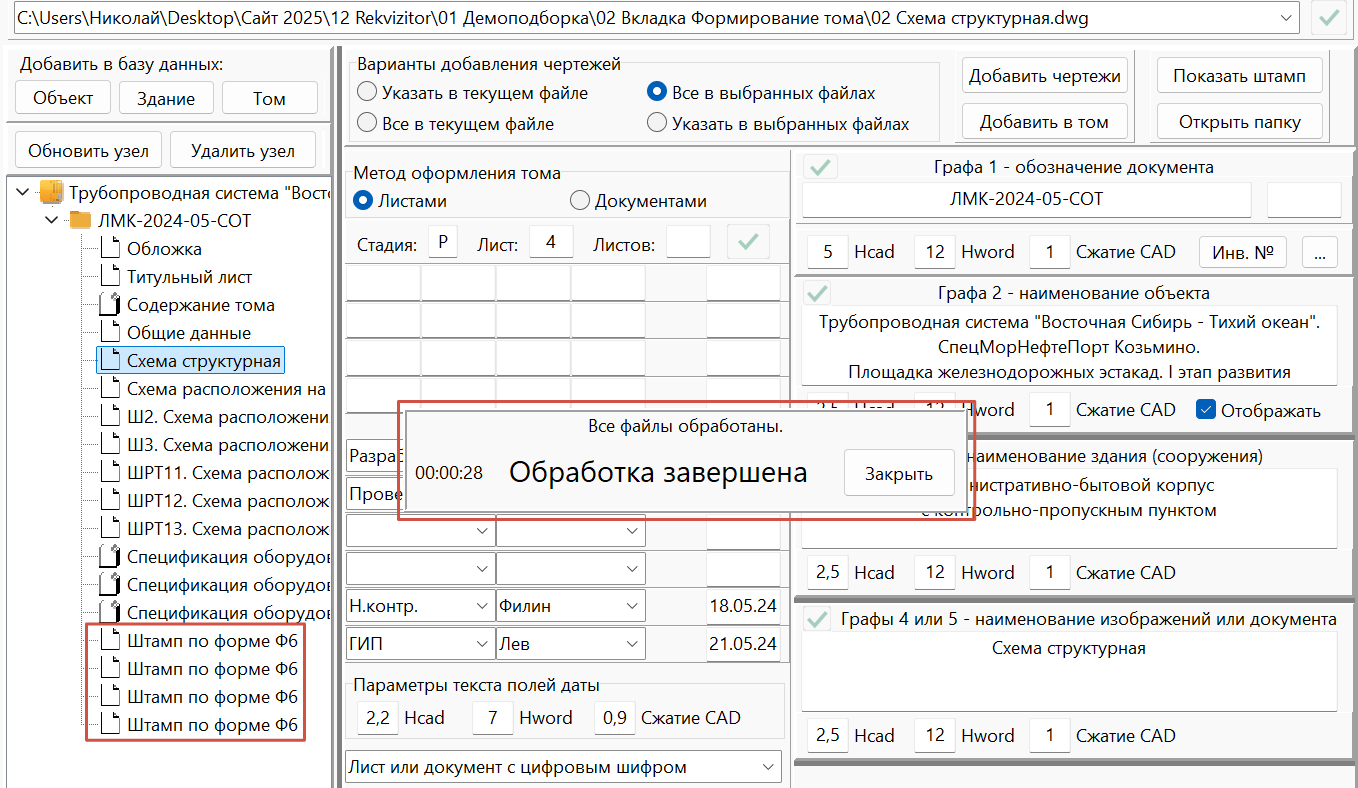Click the document icon of Обложка

pos(109,248)
